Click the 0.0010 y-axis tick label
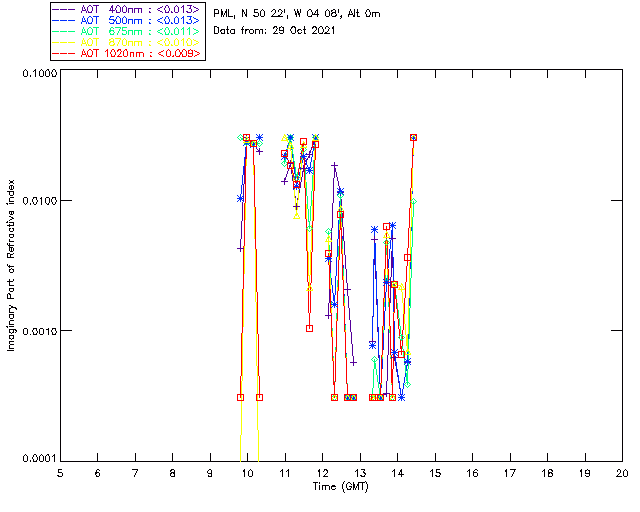 tap(38, 331)
